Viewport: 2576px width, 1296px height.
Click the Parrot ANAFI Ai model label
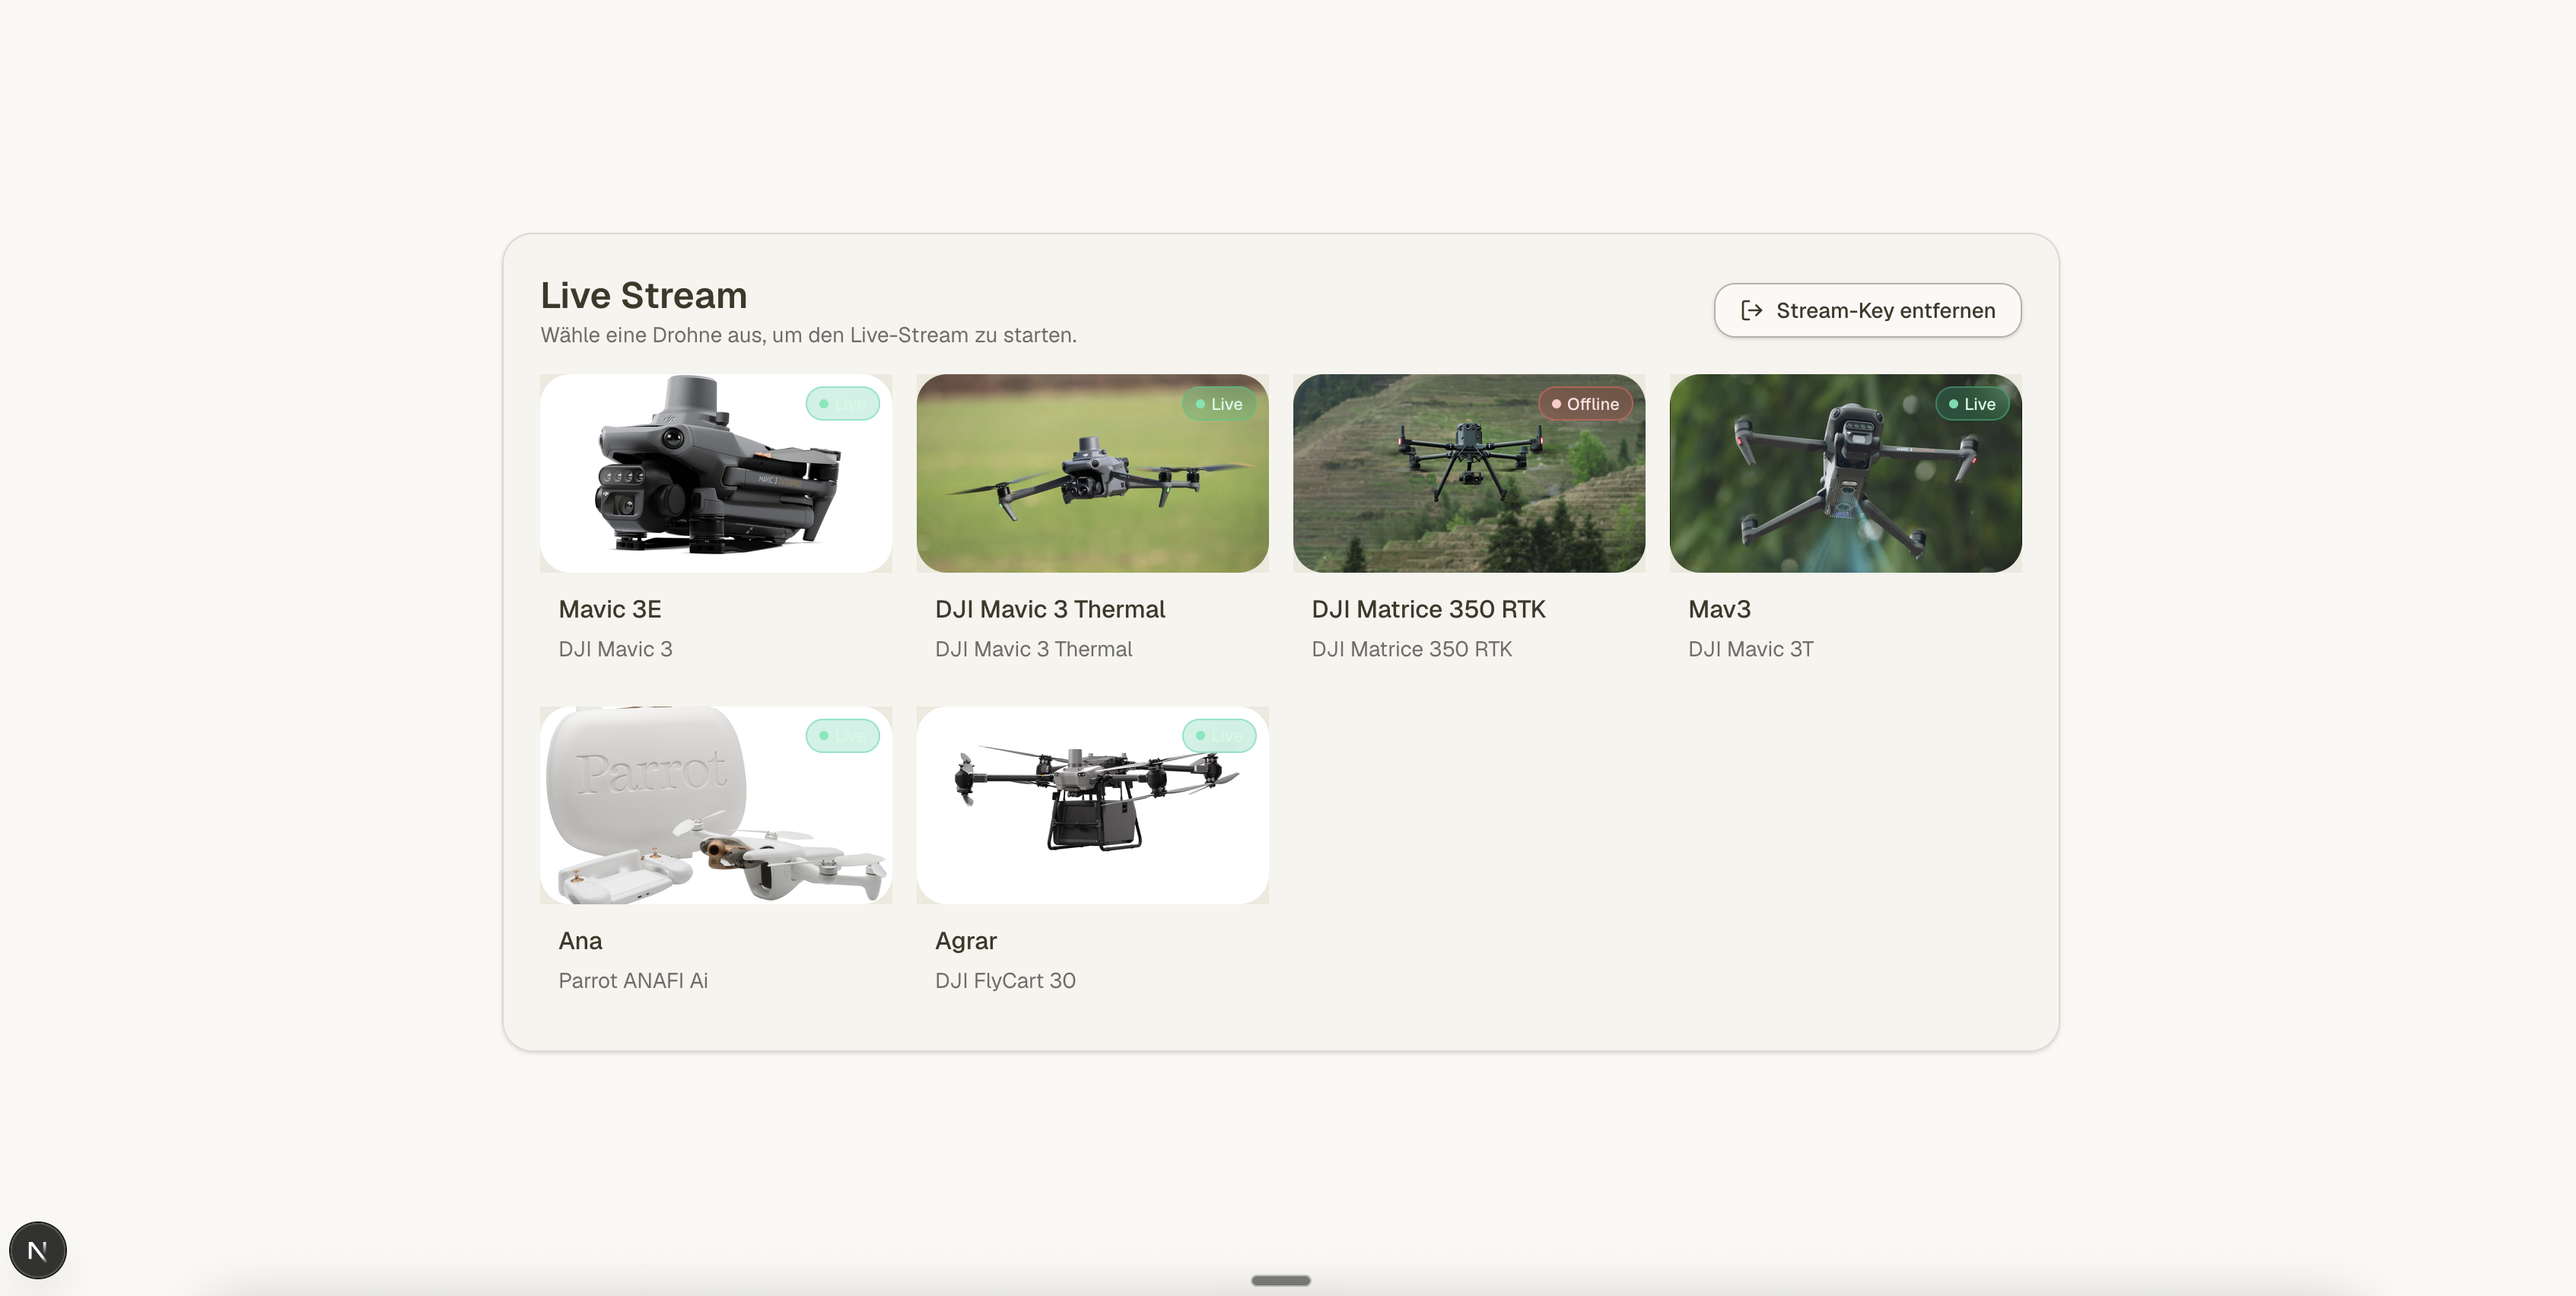(633, 981)
